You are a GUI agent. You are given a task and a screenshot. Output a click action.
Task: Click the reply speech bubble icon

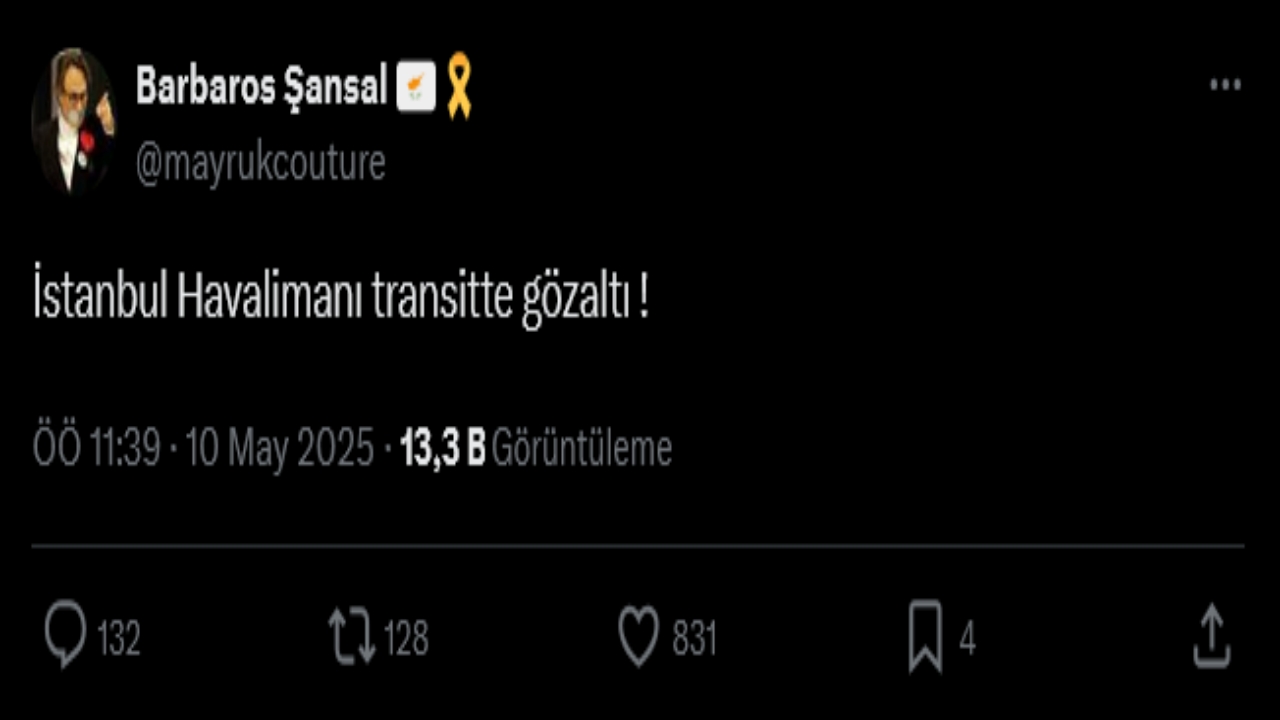pos(66,637)
